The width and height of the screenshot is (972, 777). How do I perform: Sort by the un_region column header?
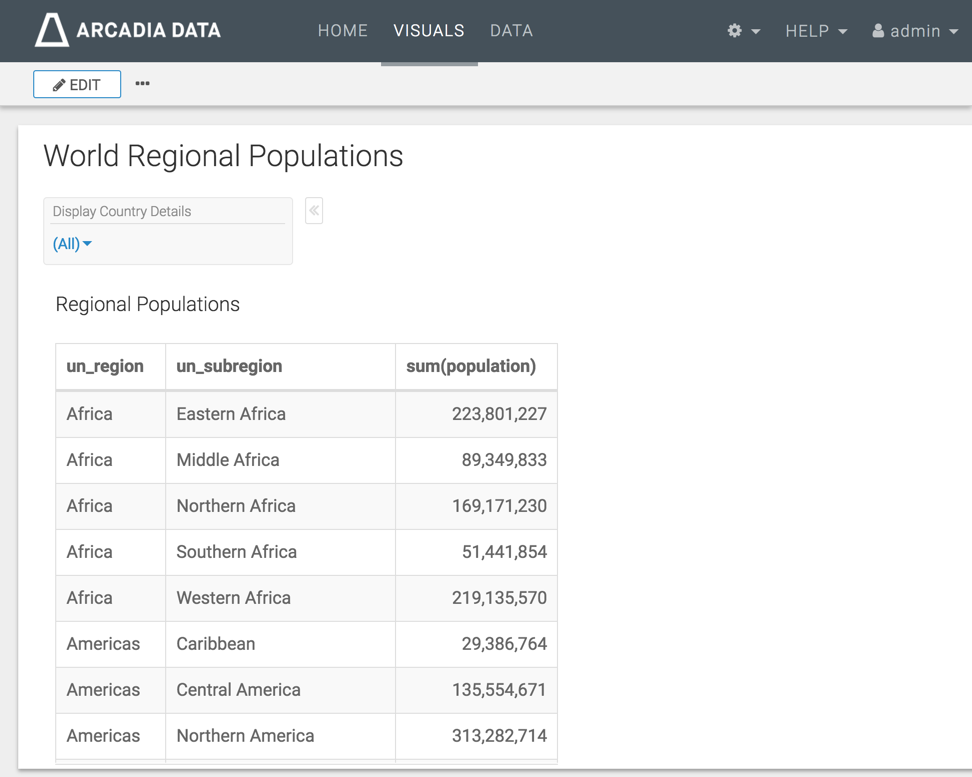105,366
